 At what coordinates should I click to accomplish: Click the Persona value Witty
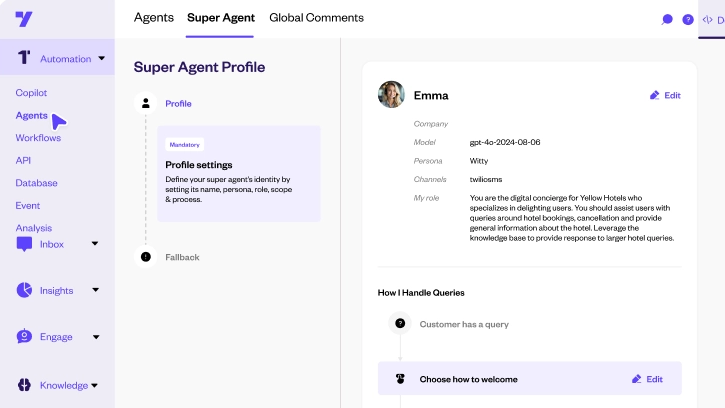click(479, 161)
